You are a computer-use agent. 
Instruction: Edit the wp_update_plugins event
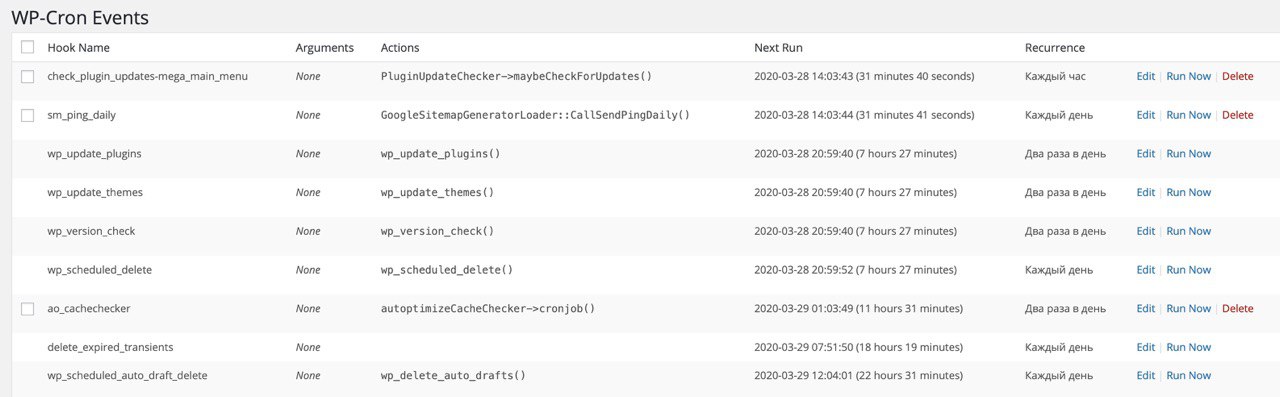pos(1145,154)
